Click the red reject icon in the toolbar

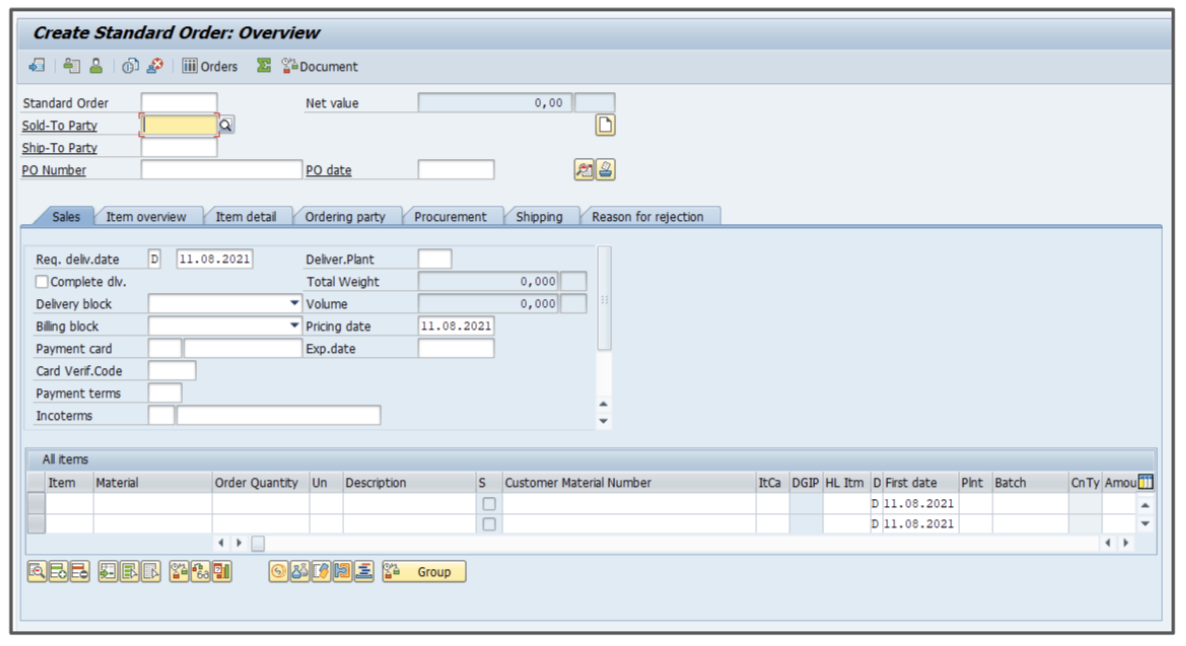(x=155, y=66)
